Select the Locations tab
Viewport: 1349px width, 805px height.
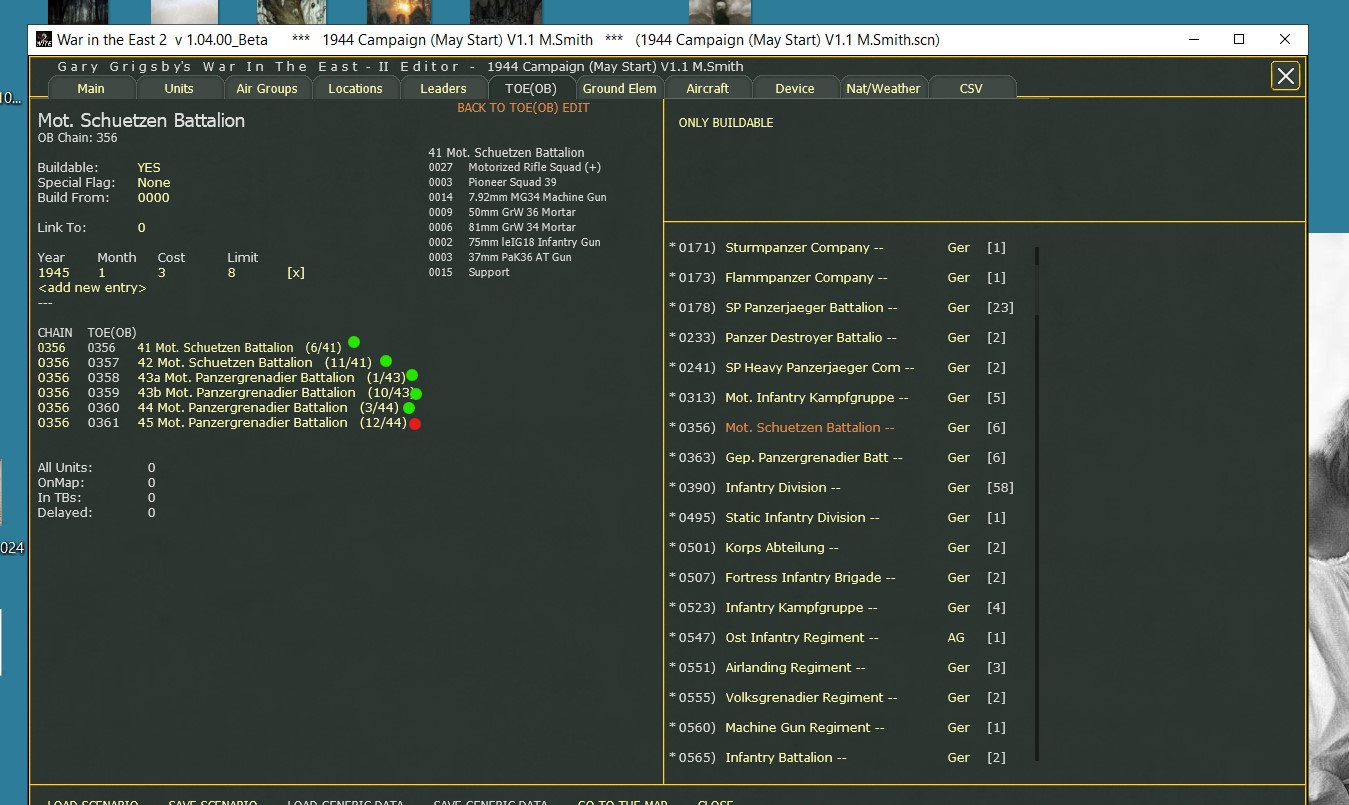tap(355, 88)
